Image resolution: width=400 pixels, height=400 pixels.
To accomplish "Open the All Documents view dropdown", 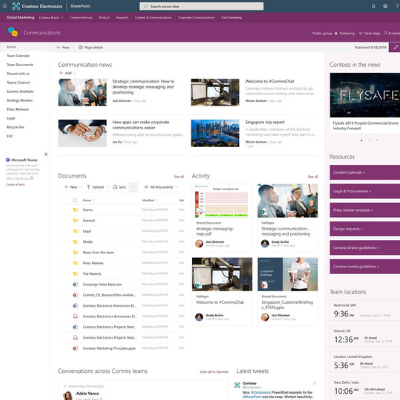I will point(161,187).
